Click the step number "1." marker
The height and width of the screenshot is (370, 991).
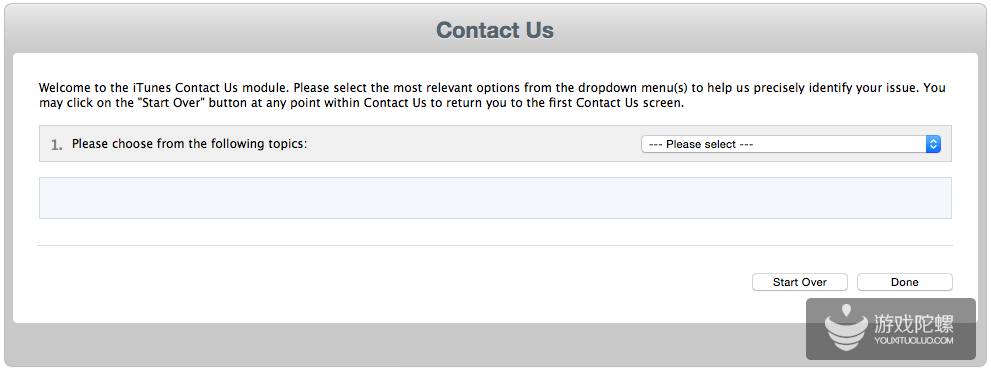[57, 144]
